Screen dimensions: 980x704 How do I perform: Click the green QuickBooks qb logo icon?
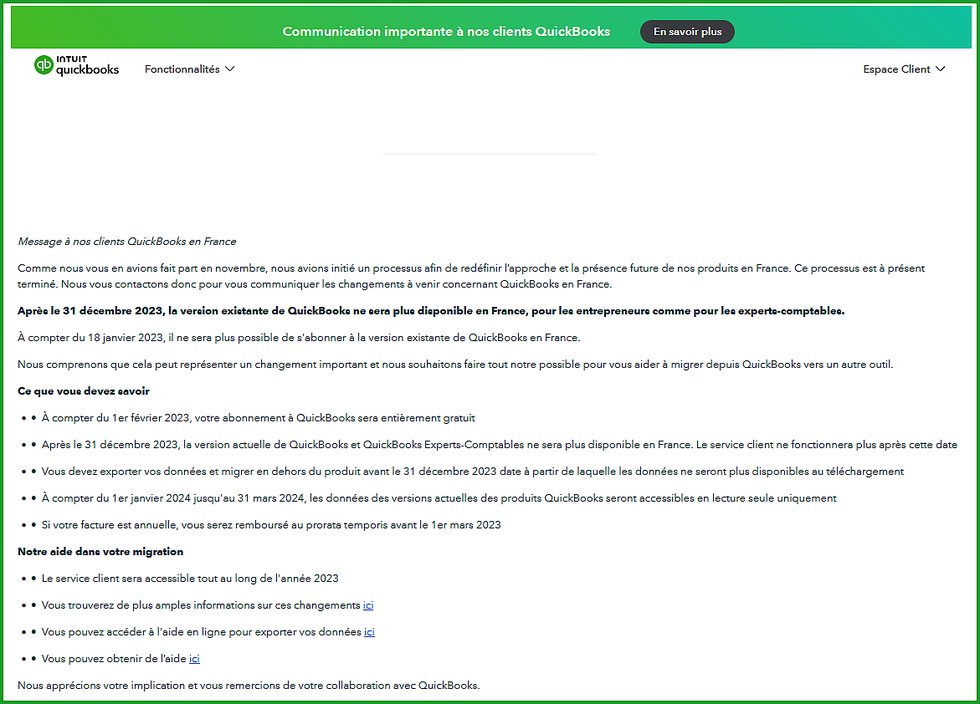point(45,65)
